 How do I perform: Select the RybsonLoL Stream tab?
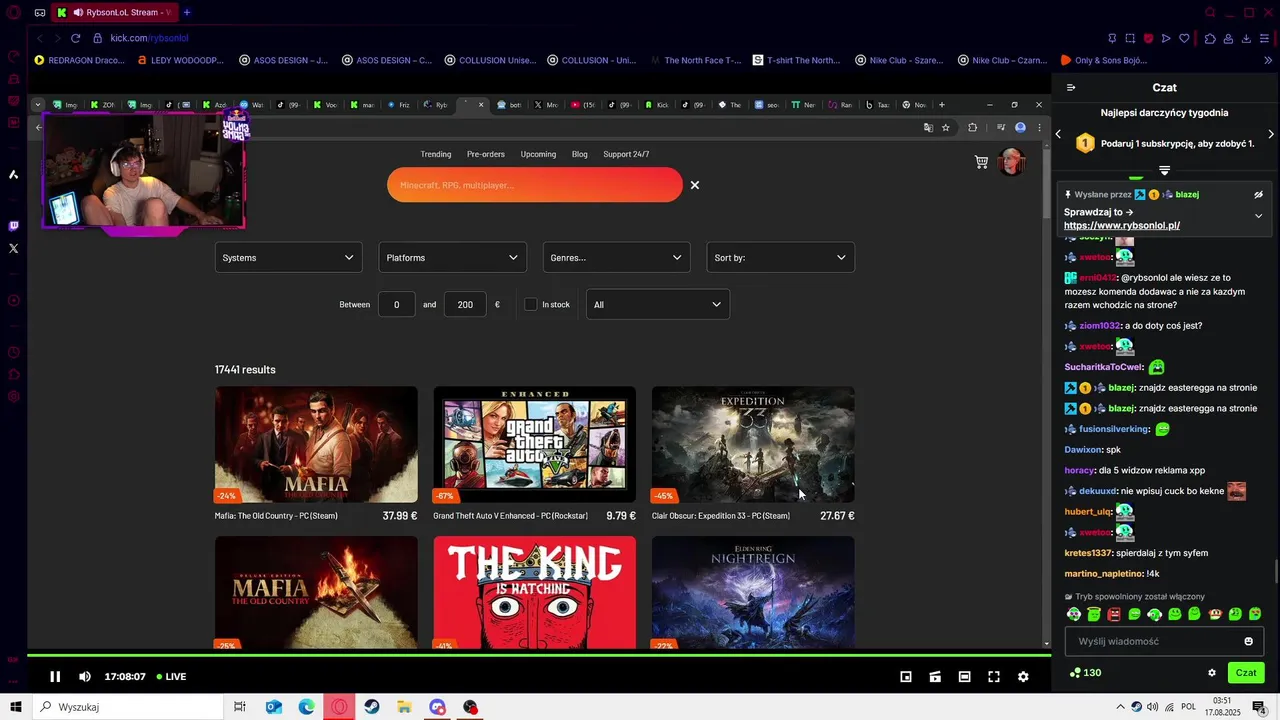pos(116,13)
